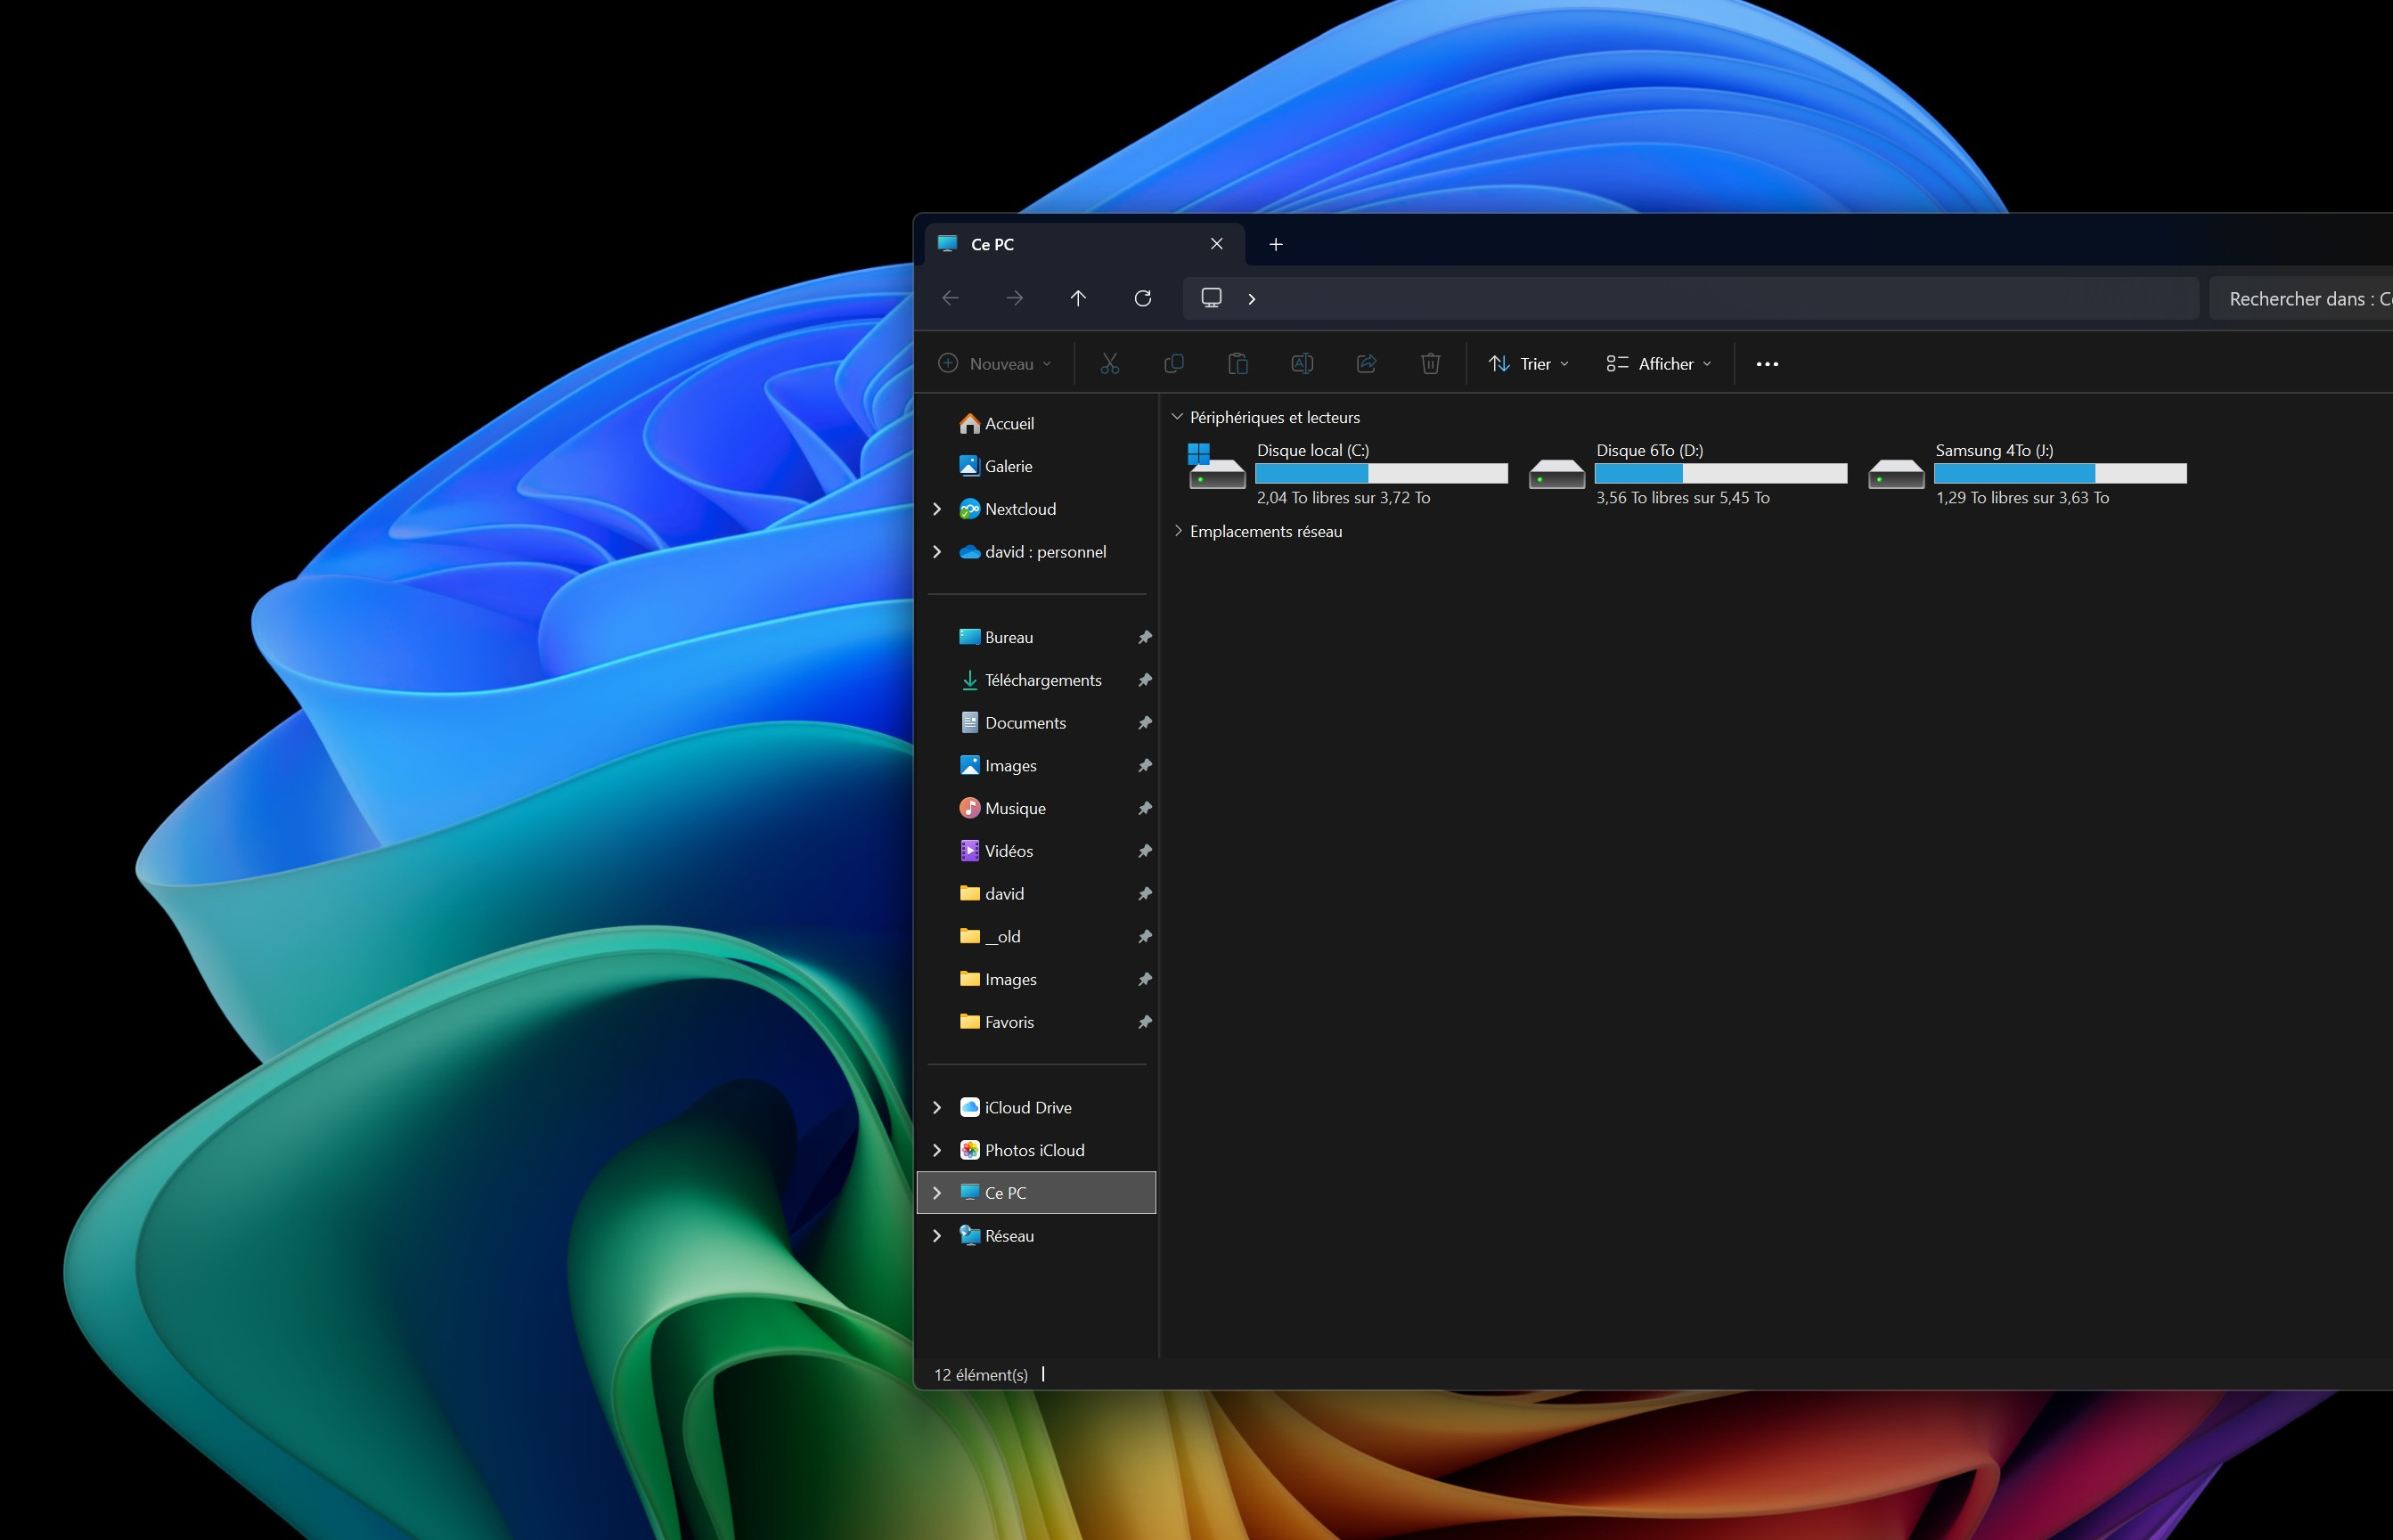Screen dimensions: 2393x1540
Task: Open the Trier sort menu
Action: pos(1527,363)
